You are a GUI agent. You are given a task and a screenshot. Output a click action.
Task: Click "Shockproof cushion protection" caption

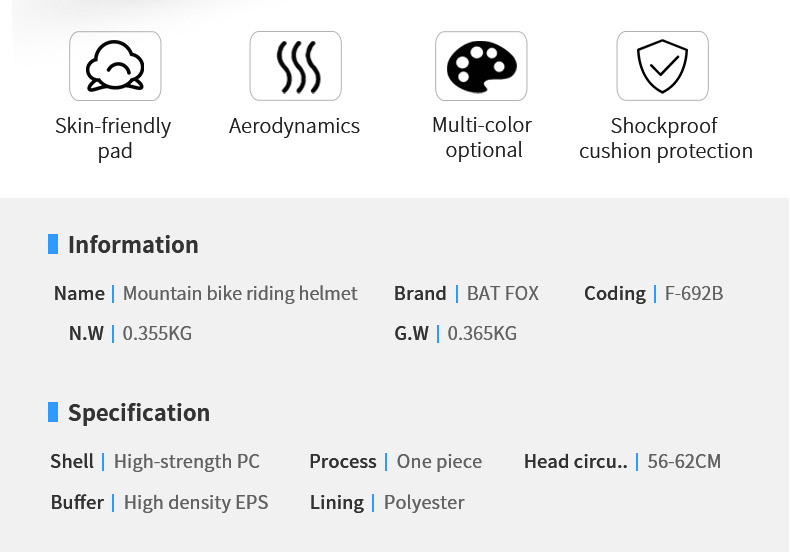[666, 138]
